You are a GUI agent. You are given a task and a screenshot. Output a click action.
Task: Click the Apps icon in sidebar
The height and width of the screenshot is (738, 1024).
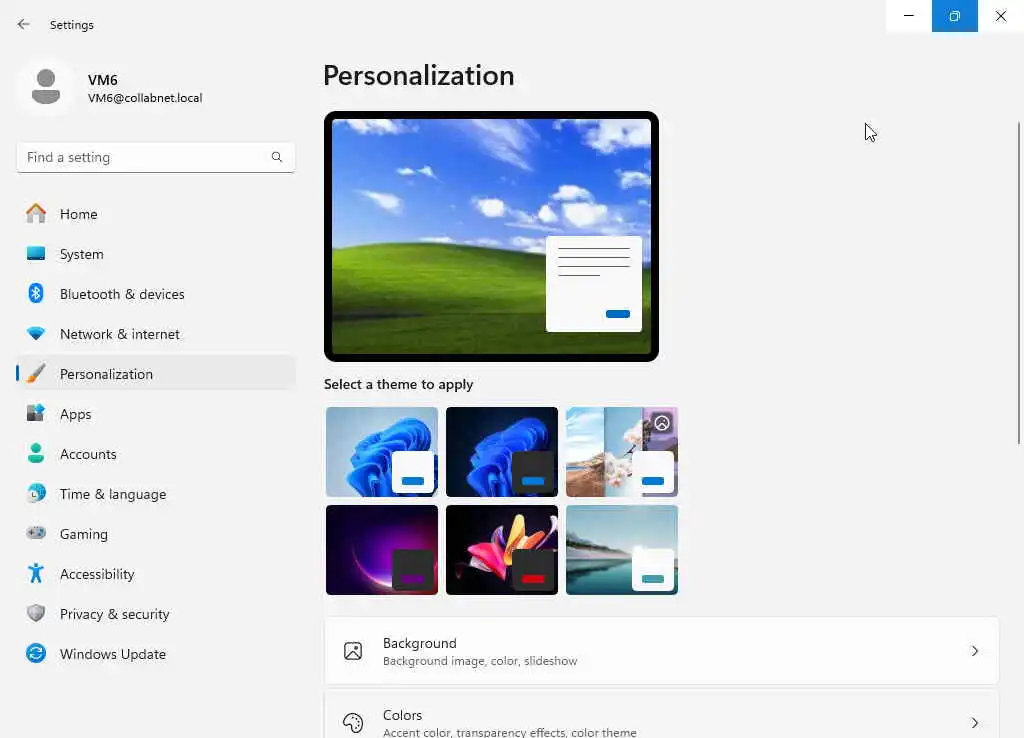point(36,413)
